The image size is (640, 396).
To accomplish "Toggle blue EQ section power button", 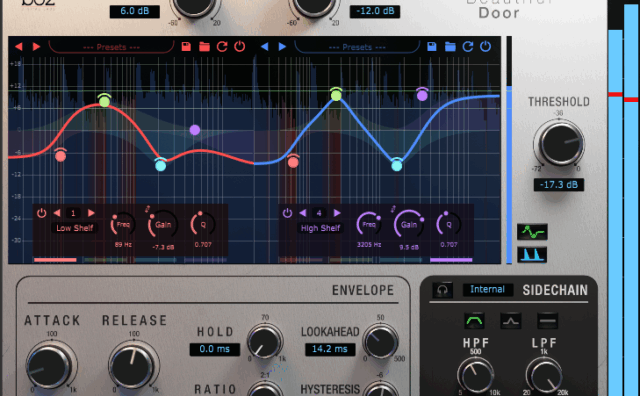I will tap(485, 47).
